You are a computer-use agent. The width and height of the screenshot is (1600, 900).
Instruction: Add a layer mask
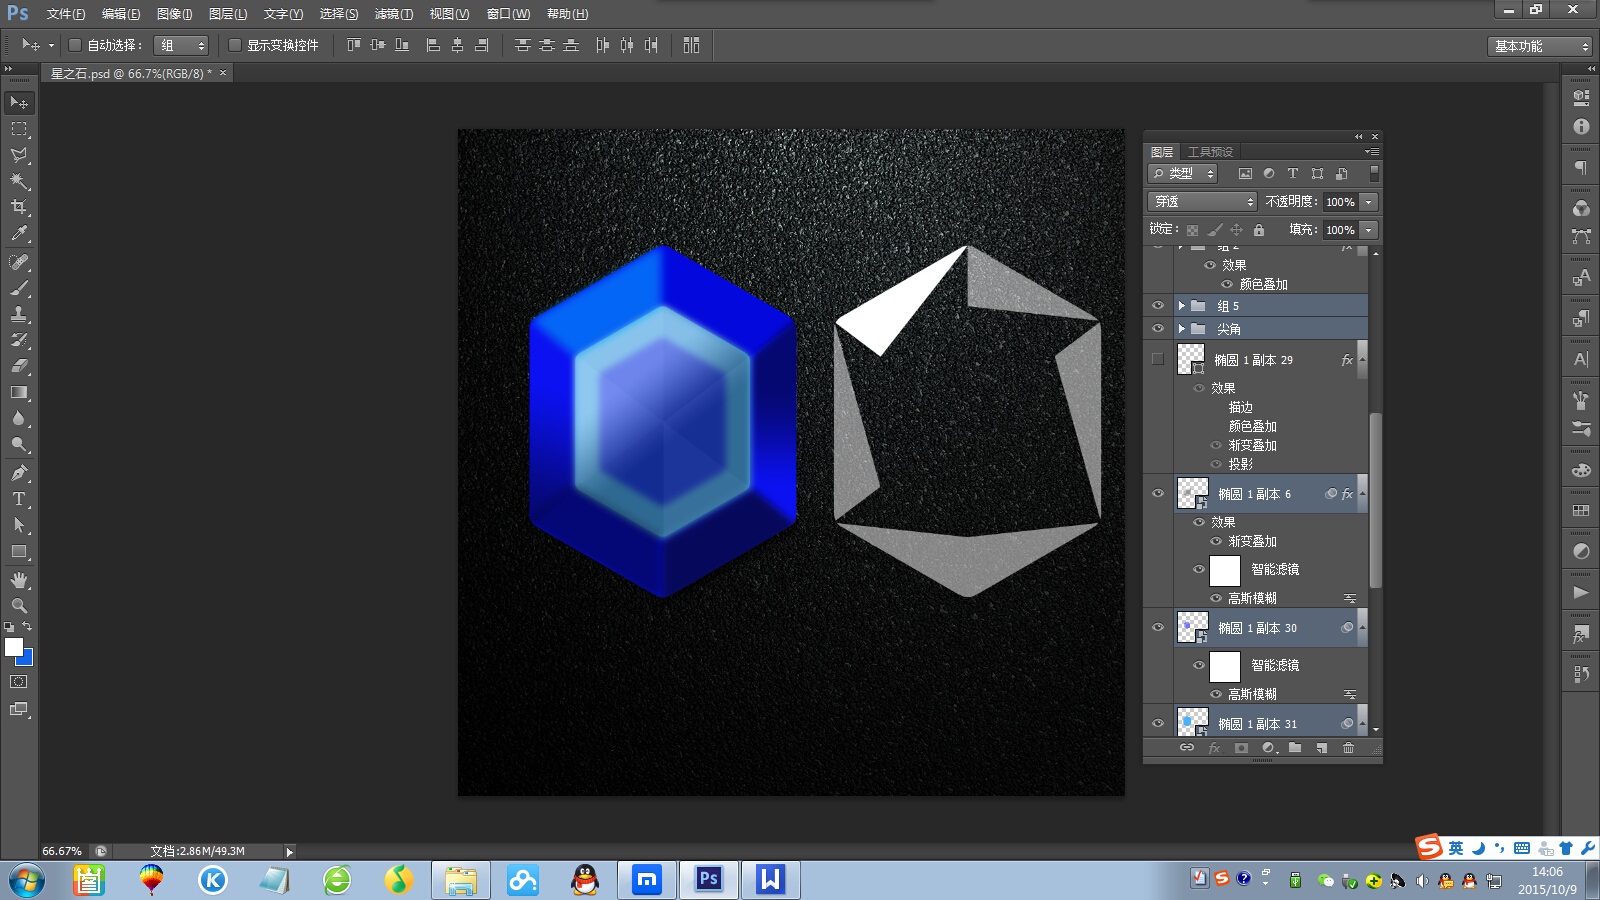click(1241, 748)
